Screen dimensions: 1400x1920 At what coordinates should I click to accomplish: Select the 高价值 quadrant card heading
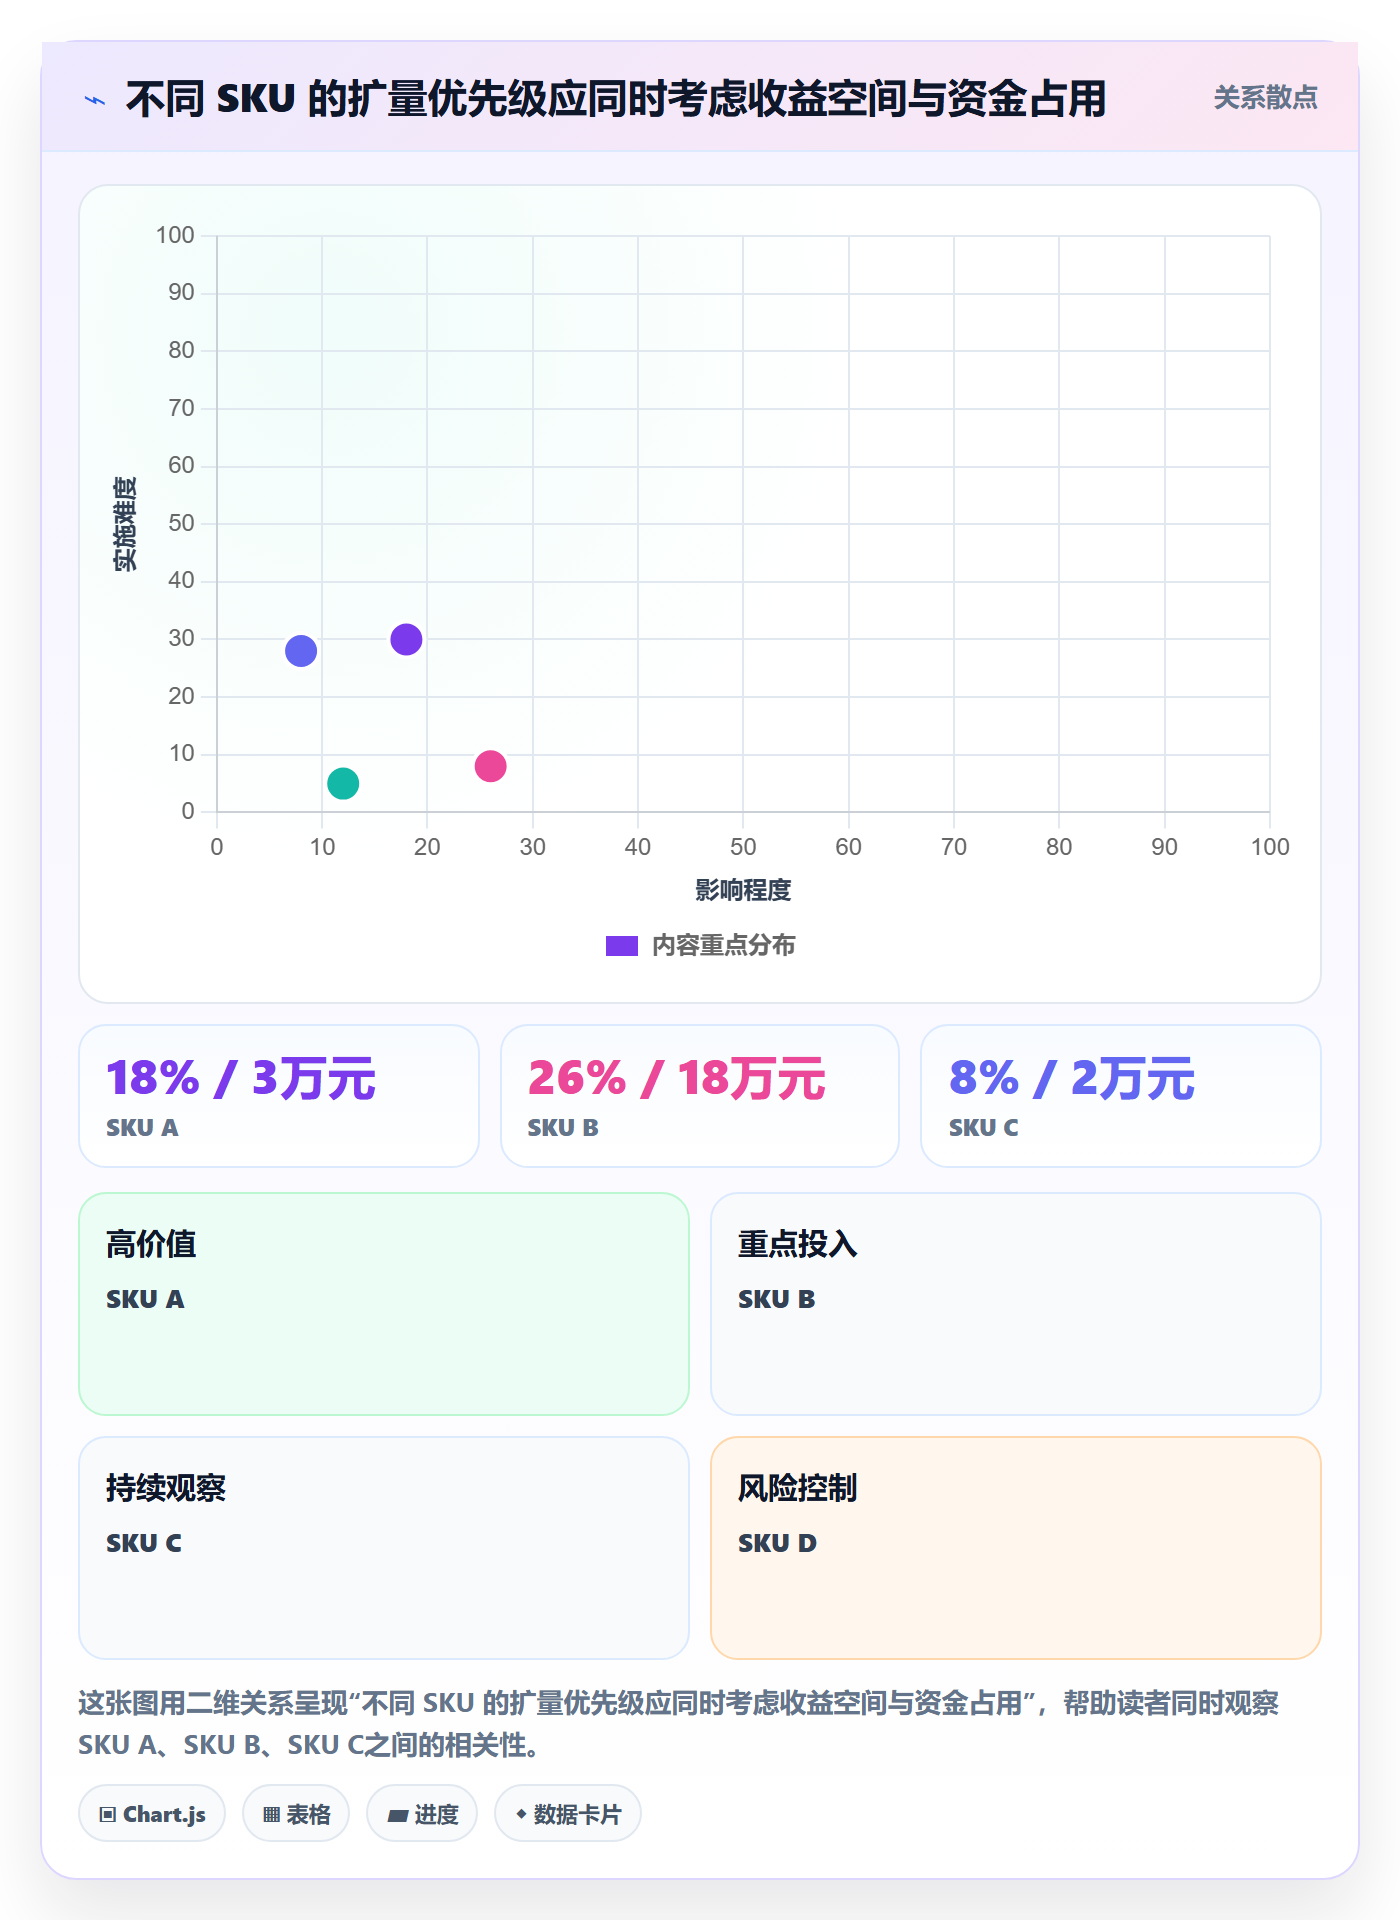151,1244
